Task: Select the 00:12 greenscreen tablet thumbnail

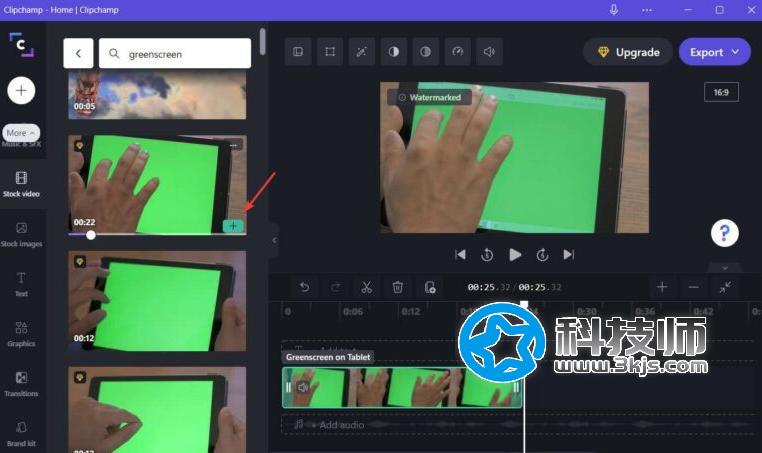Action: (x=157, y=301)
